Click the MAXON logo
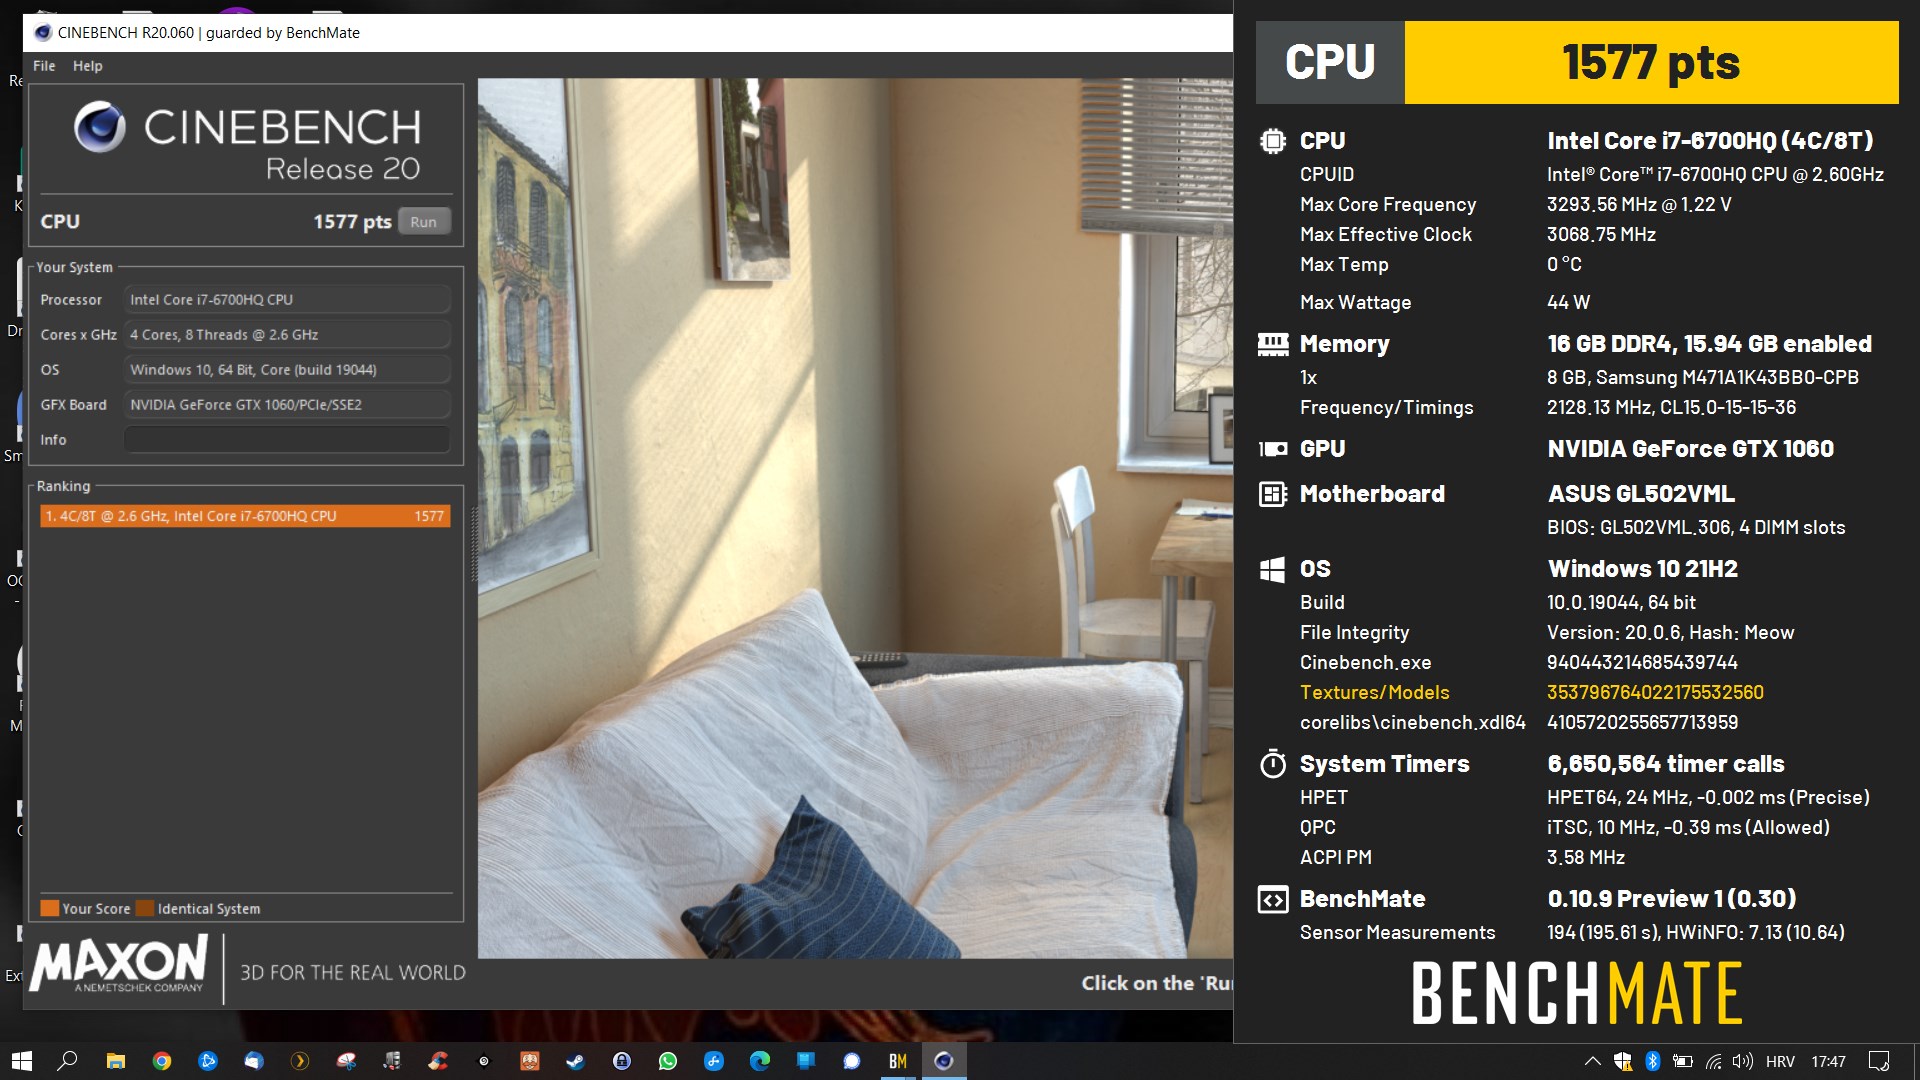Image resolution: width=1920 pixels, height=1080 pixels. pos(119,964)
